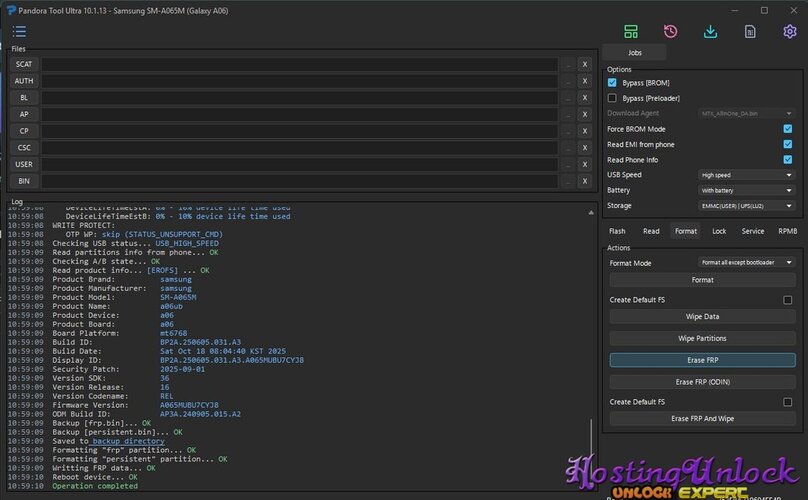
Task: Switch to Read tab
Action: pos(651,231)
